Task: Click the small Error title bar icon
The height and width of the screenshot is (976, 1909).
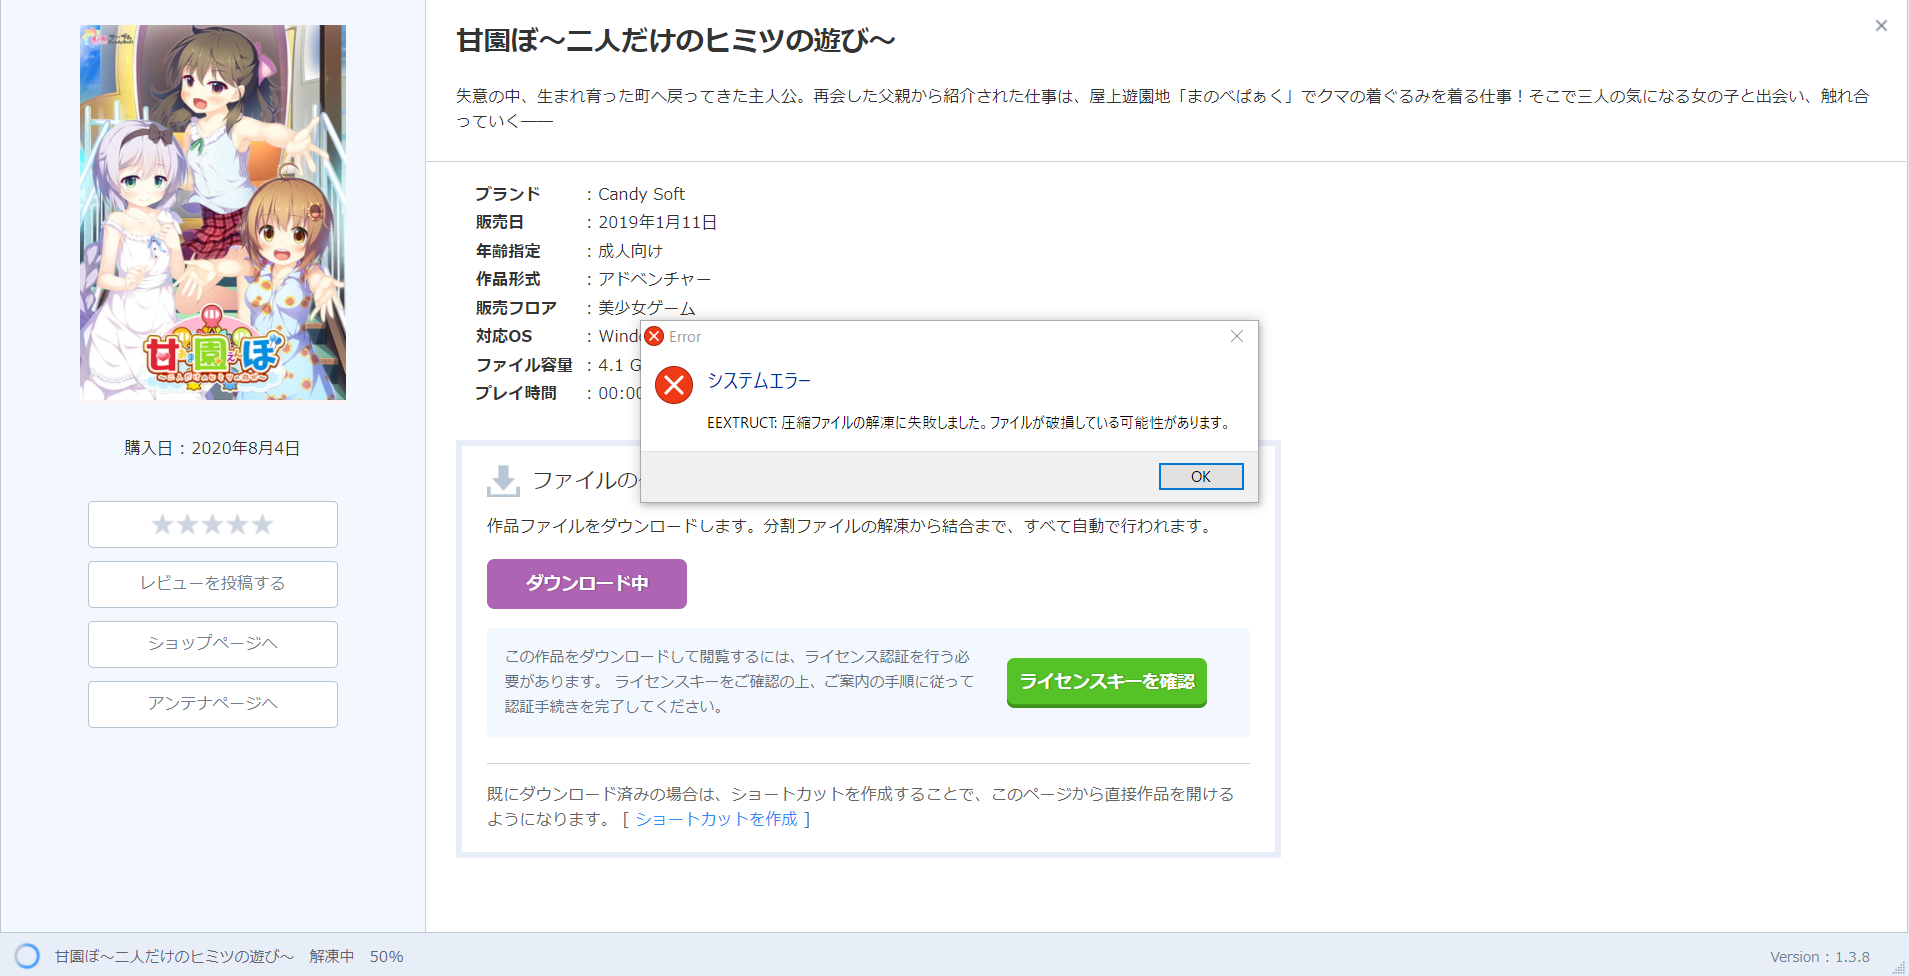Action: (654, 336)
